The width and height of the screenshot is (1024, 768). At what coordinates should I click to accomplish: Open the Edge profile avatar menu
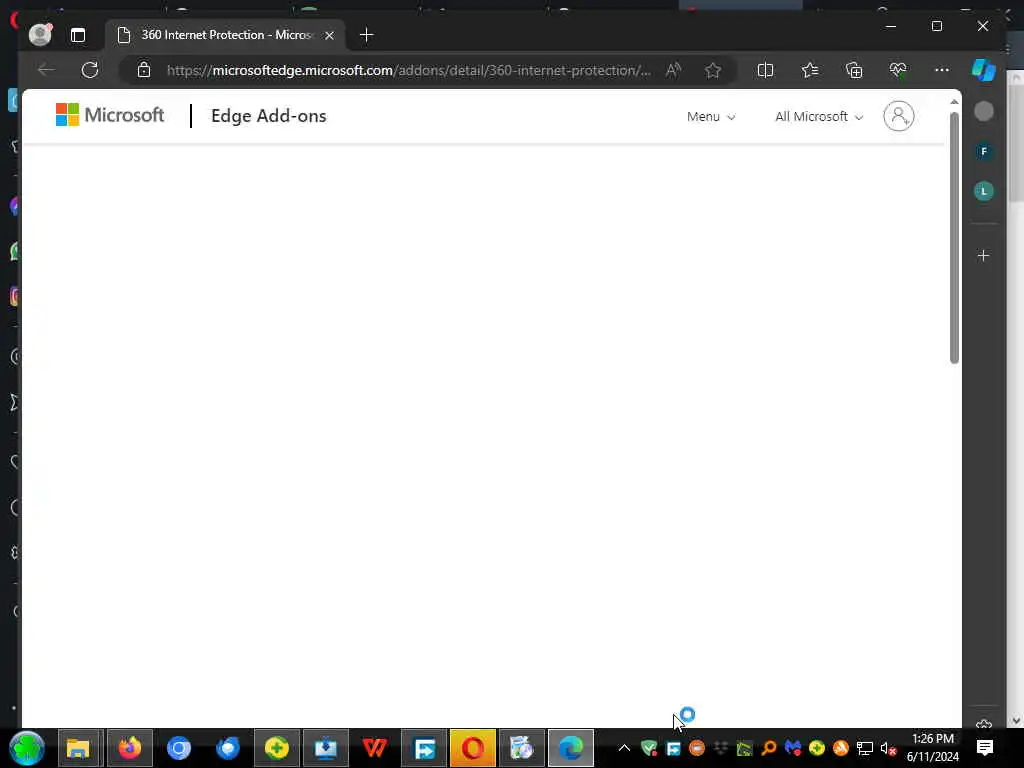coord(40,35)
